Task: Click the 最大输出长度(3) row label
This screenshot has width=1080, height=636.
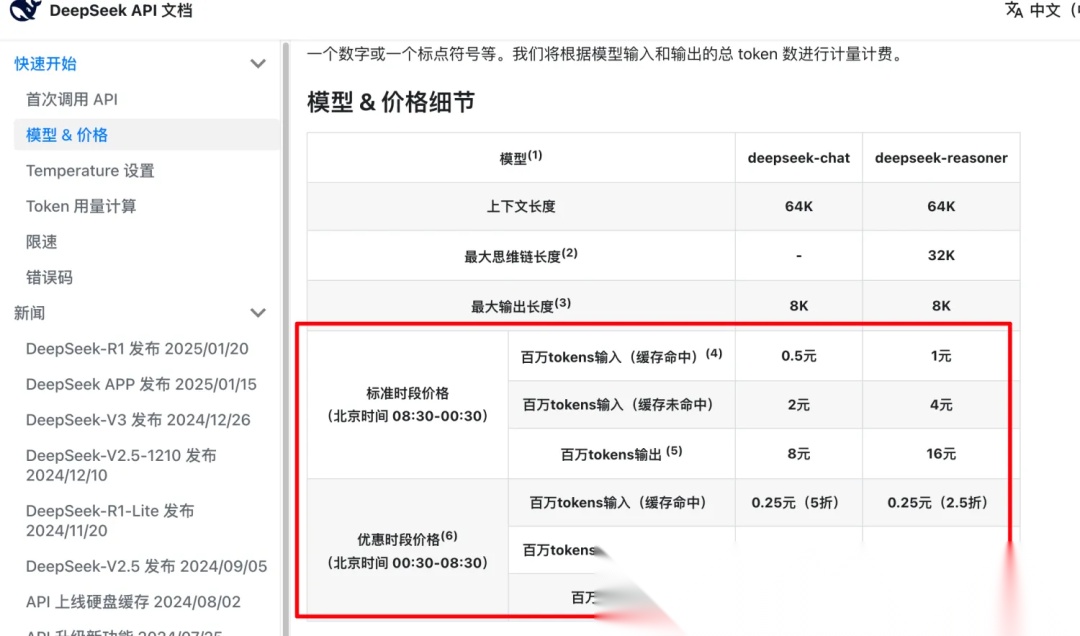Action: [521, 305]
